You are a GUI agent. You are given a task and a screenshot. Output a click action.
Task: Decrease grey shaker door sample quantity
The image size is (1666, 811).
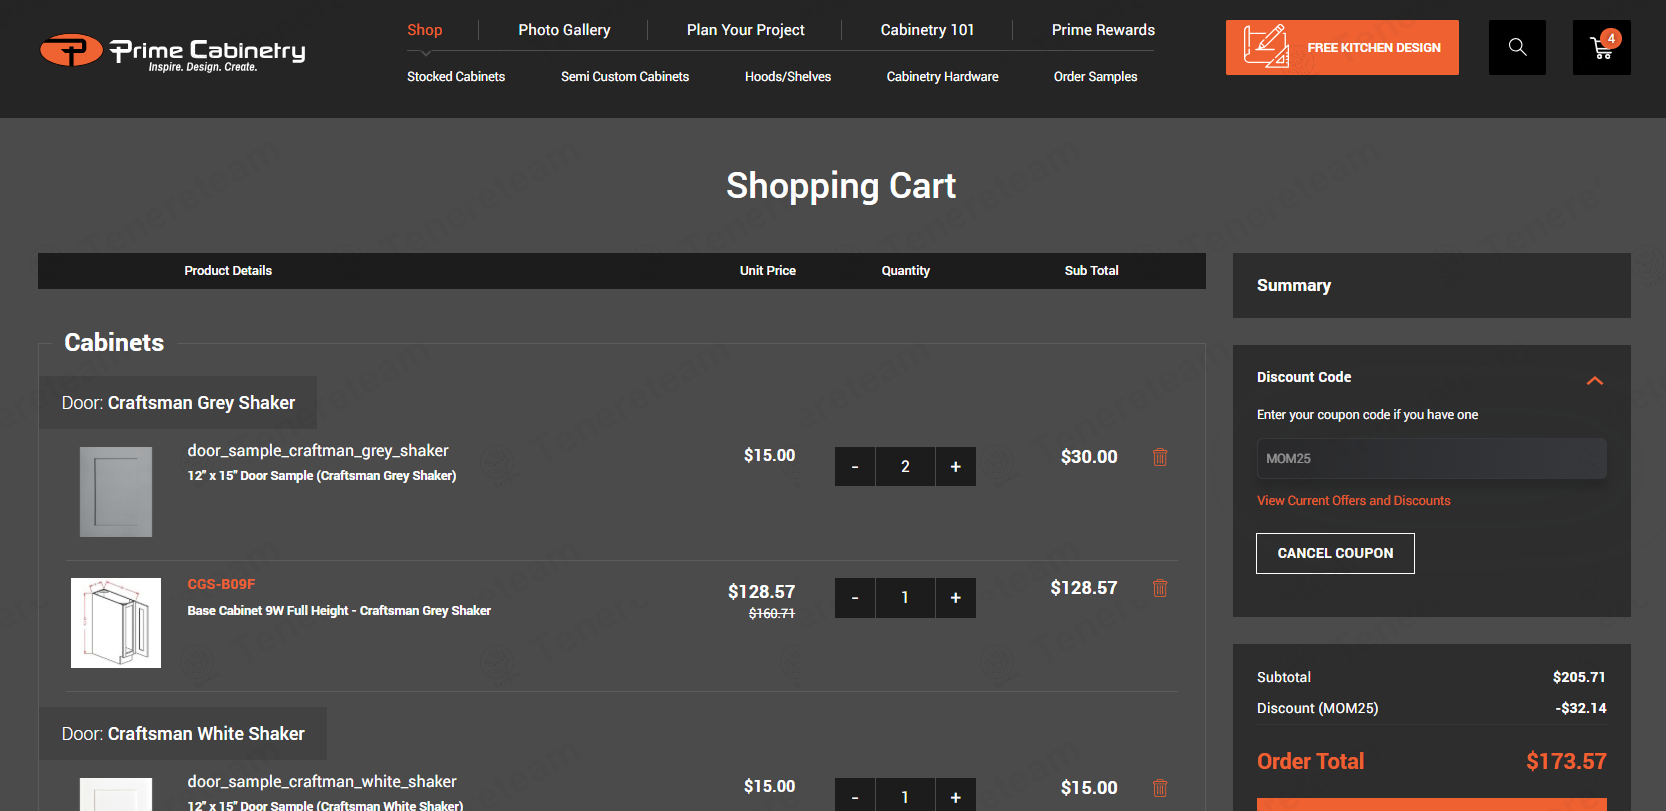click(x=855, y=467)
